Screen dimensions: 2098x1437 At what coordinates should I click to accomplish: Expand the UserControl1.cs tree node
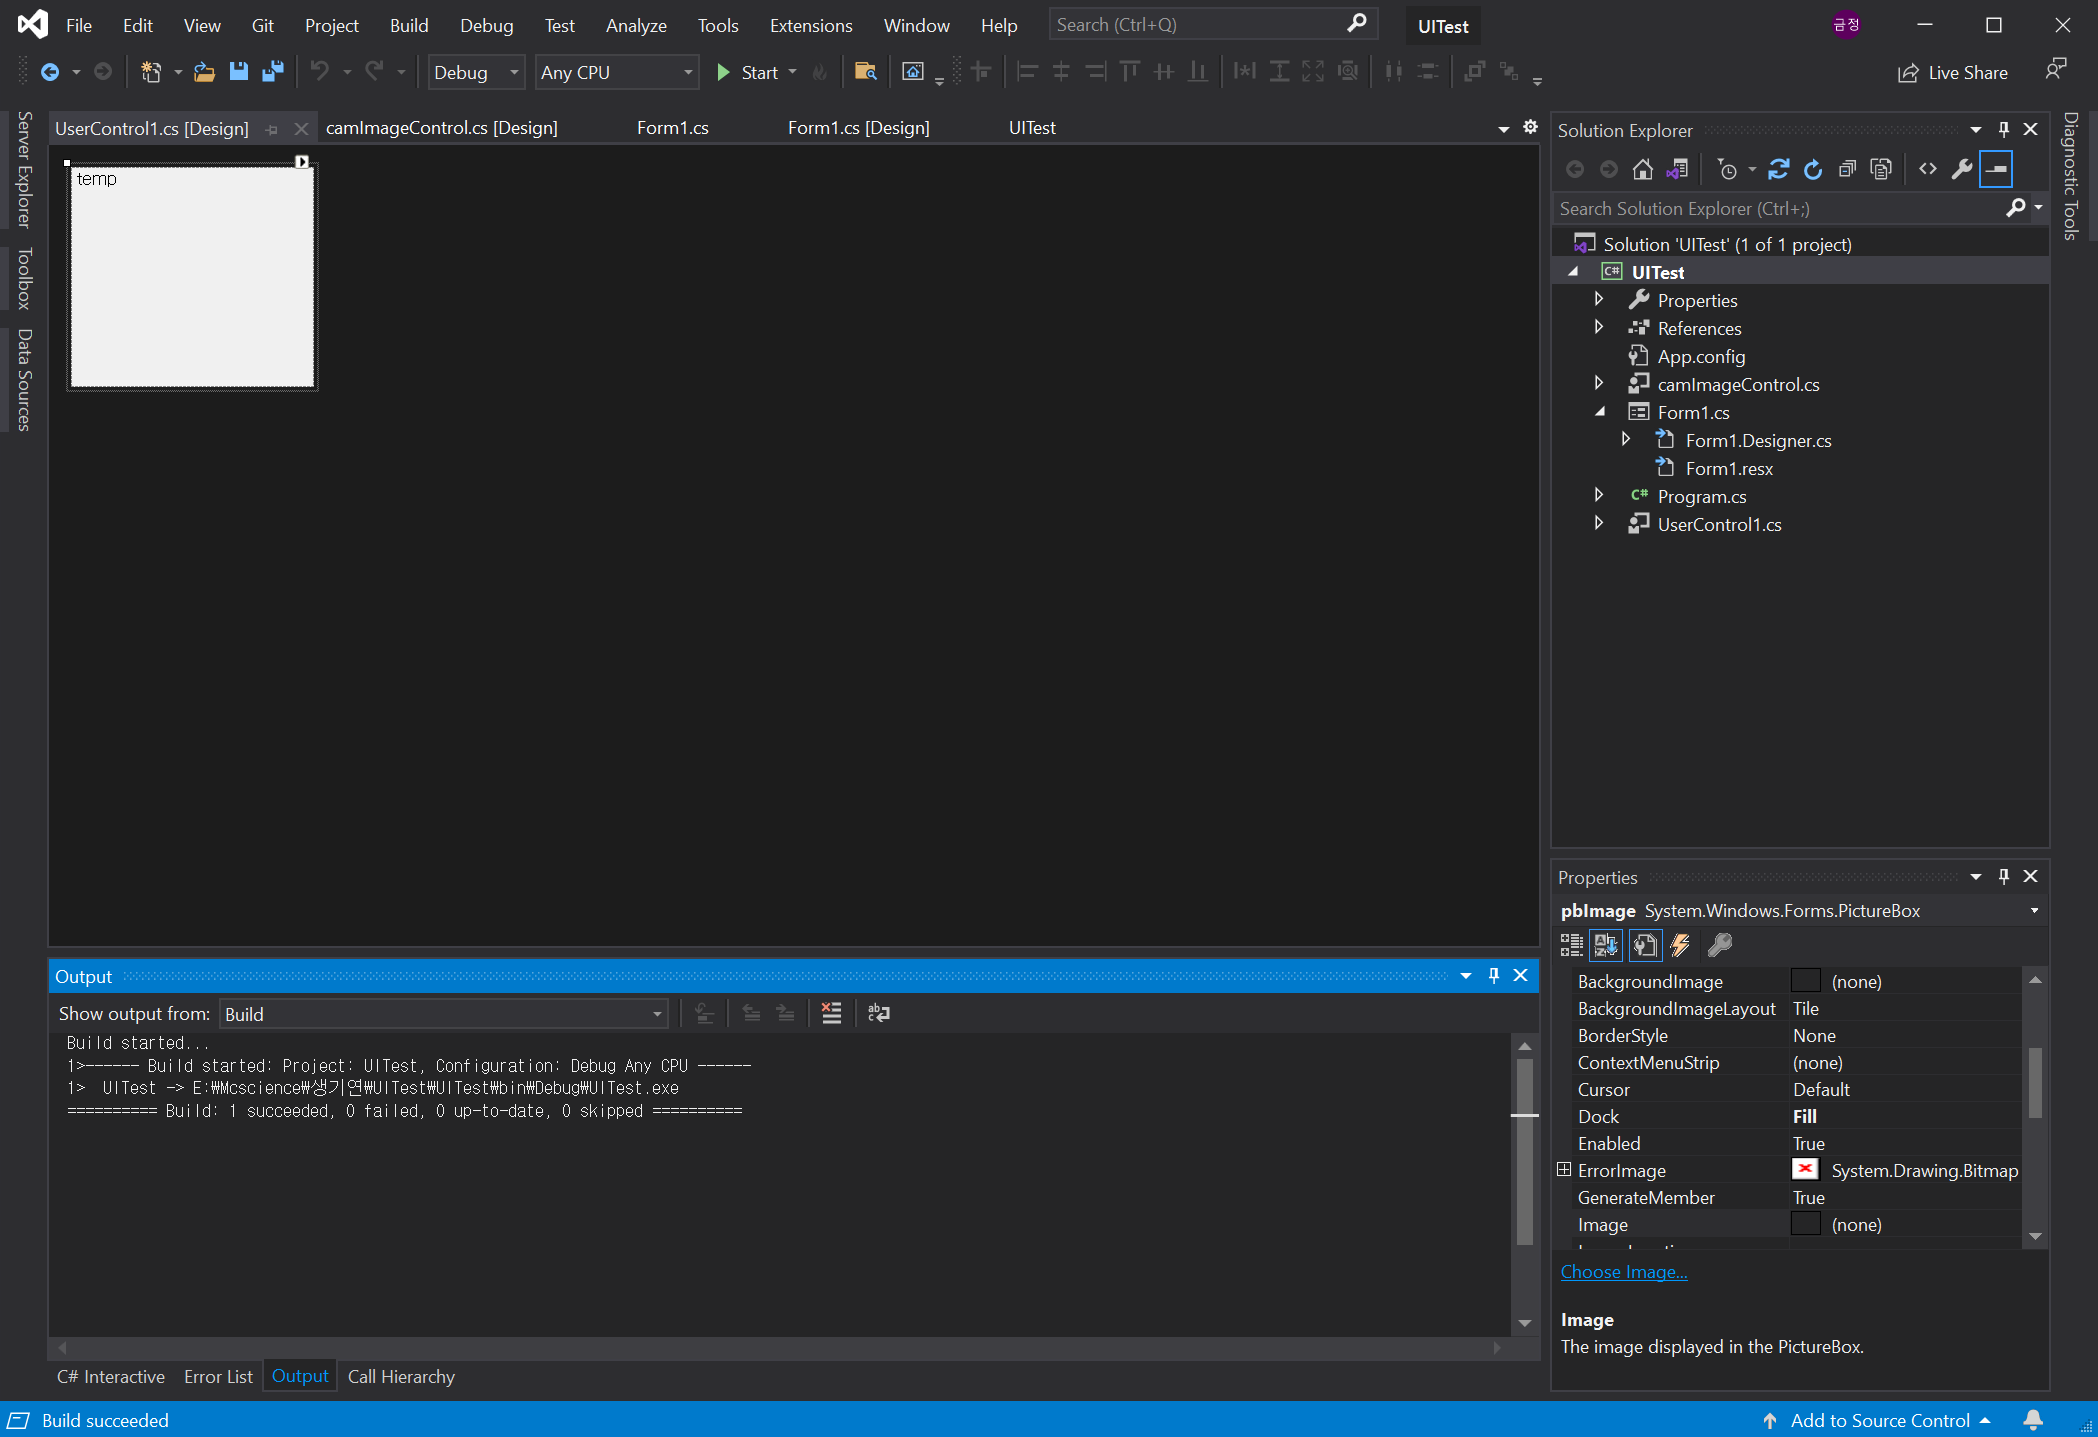click(1598, 523)
